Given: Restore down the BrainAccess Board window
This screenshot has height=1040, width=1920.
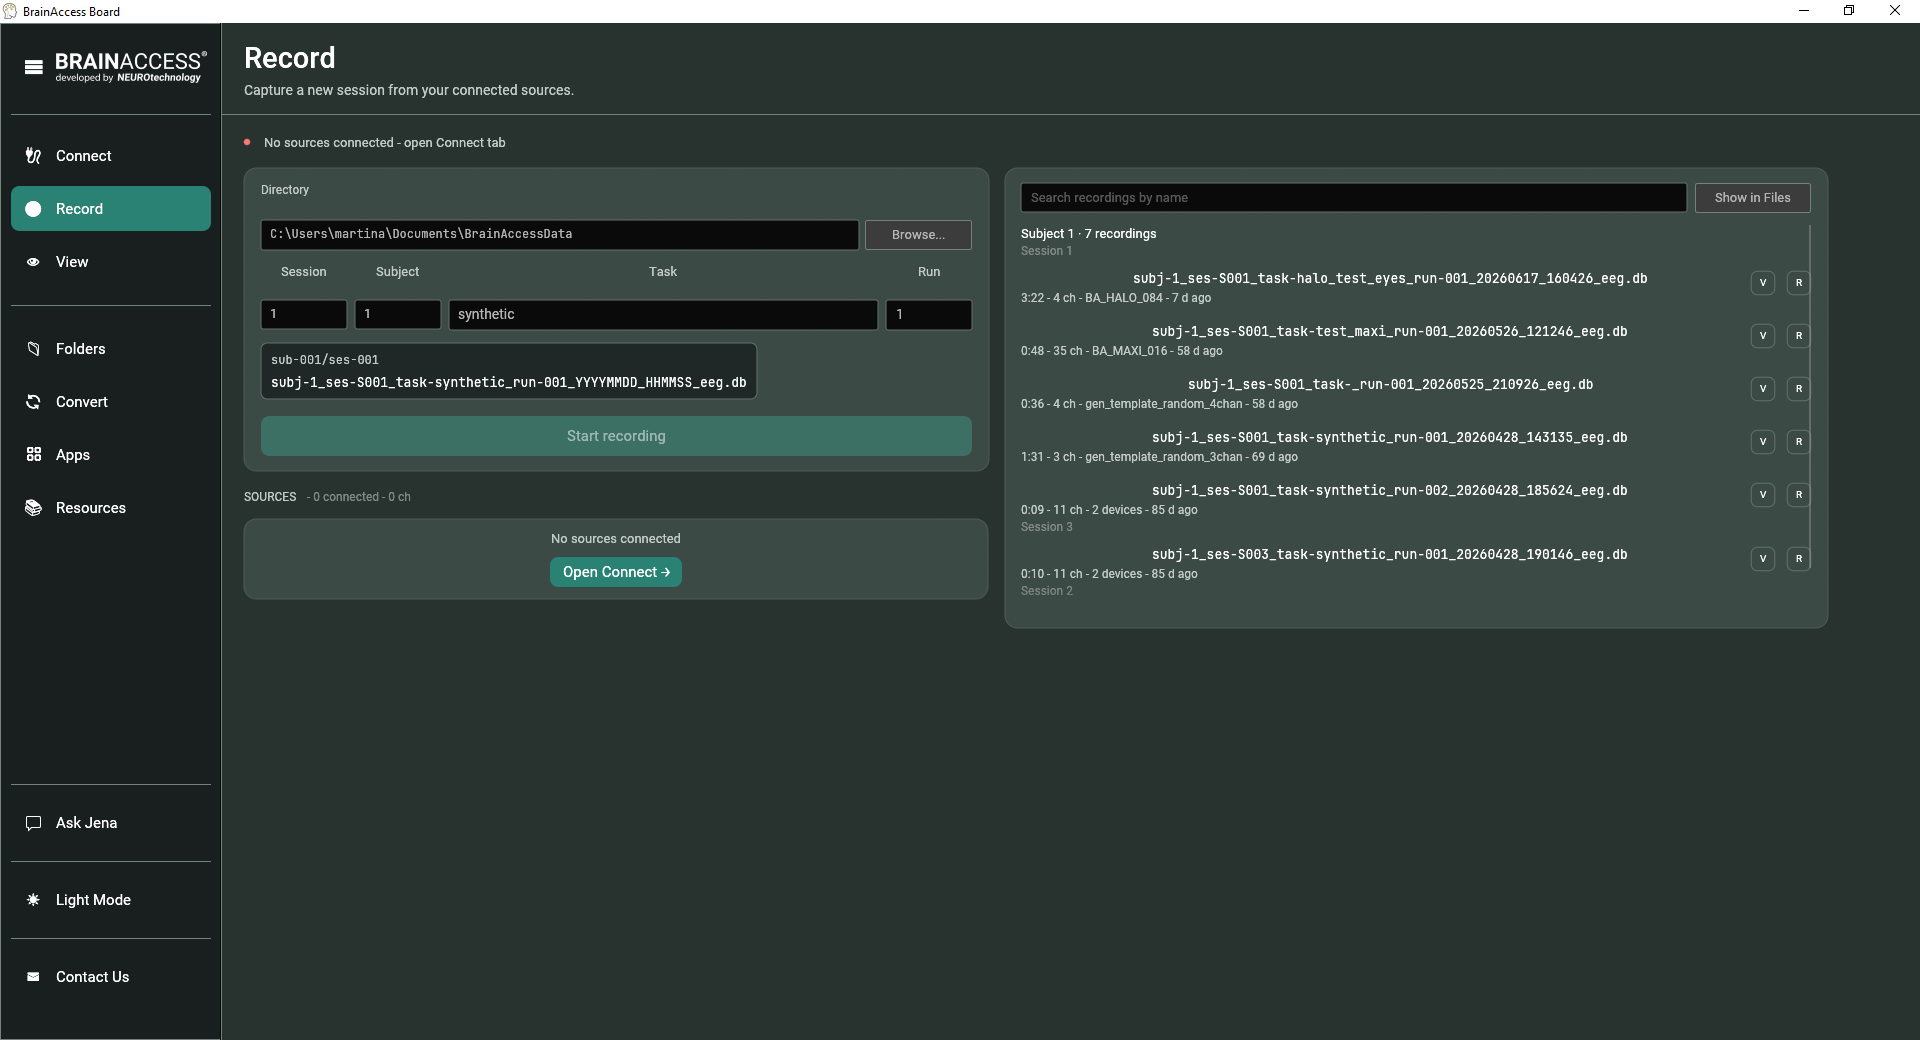Looking at the screenshot, I should (x=1849, y=11).
